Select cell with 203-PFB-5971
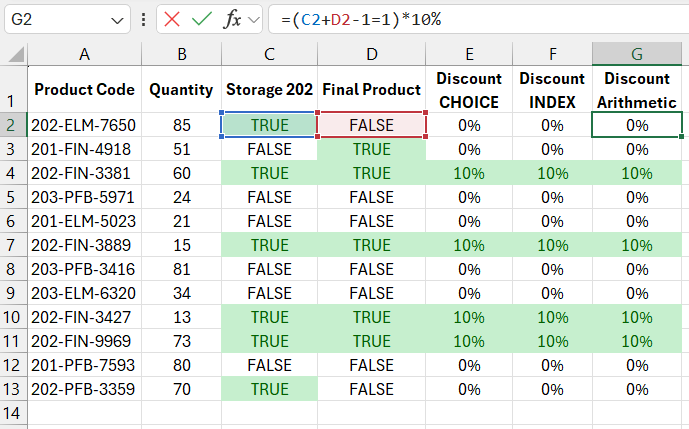689x429 pixels. click(84, 197)
